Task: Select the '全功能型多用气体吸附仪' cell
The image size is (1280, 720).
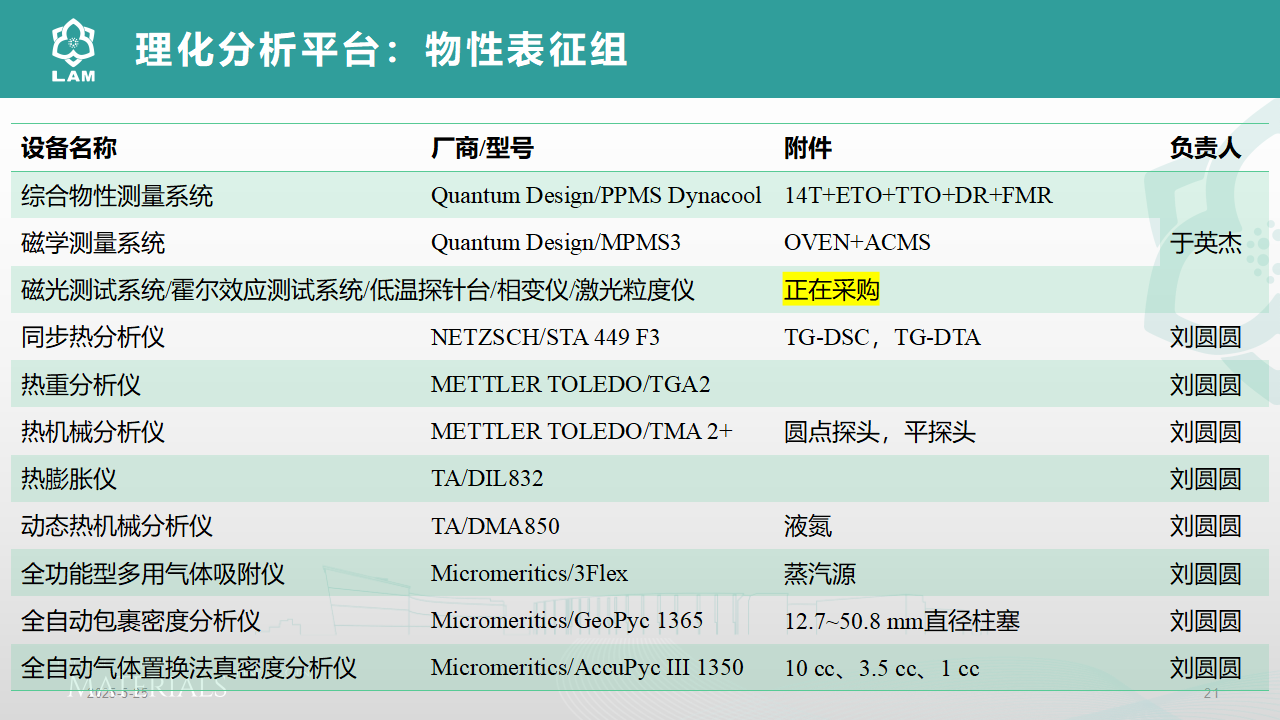Action: point(153,574)
